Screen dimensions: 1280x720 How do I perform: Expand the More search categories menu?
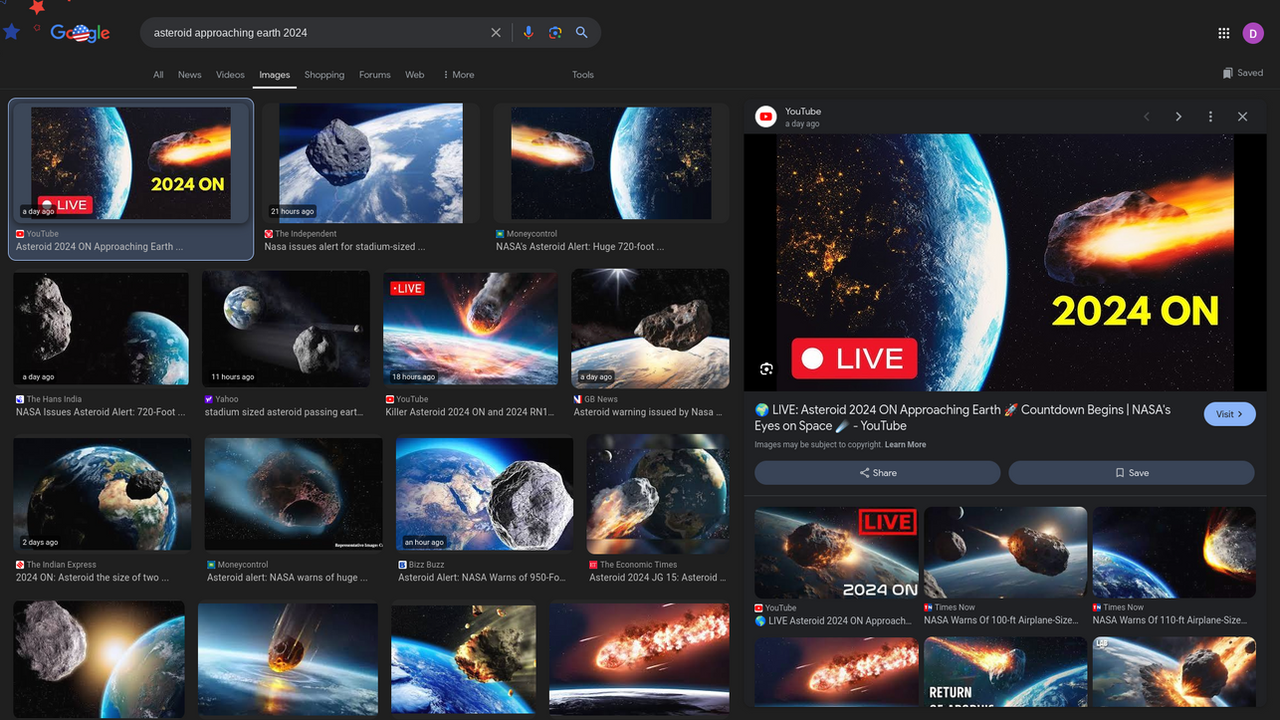click(x=458, y=75)
